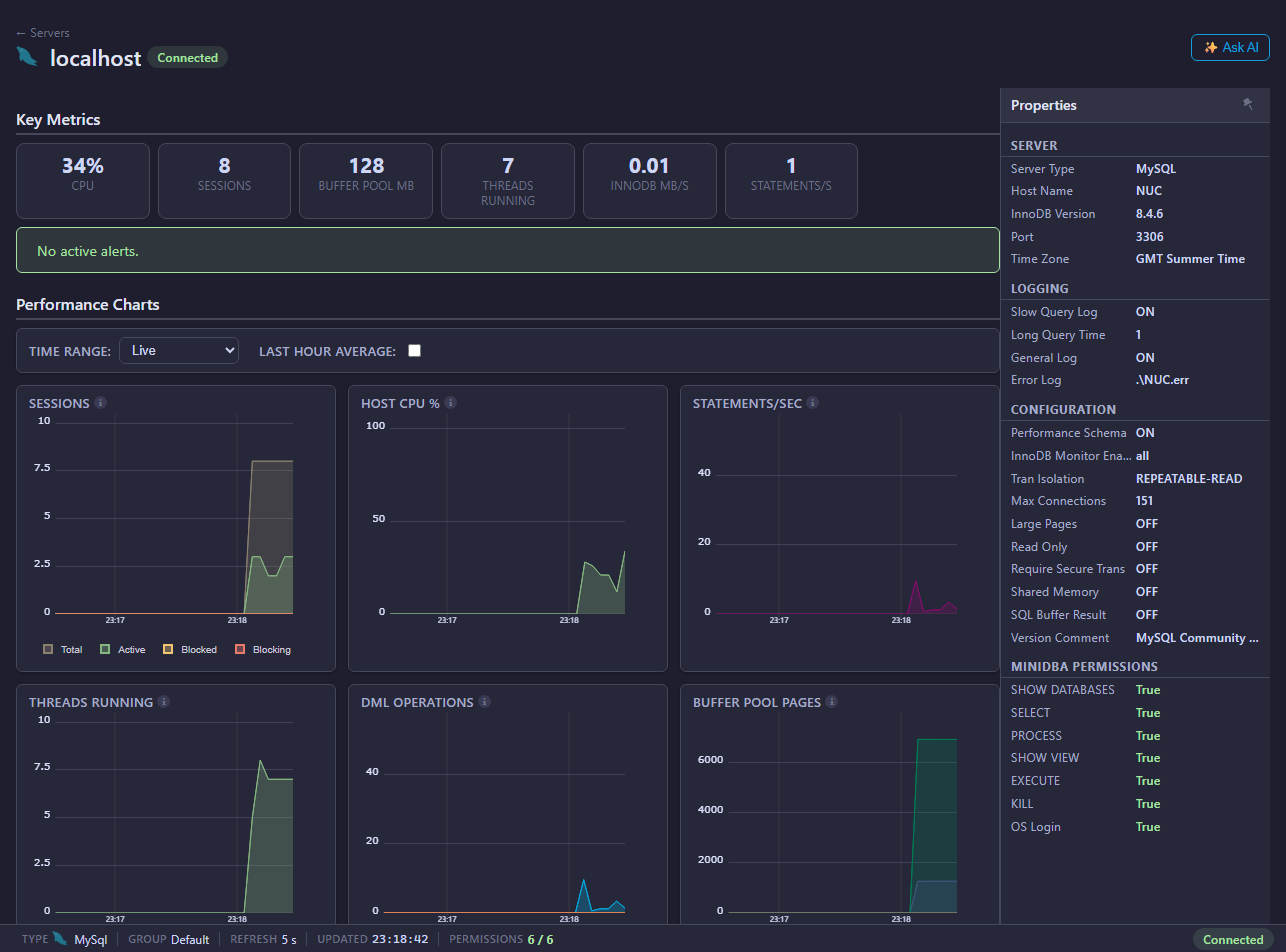Image resolution: width=1286 pixels, height=952 pixels.
Task: Show info for the Threads Running chart
Action: tap(164, 702)
